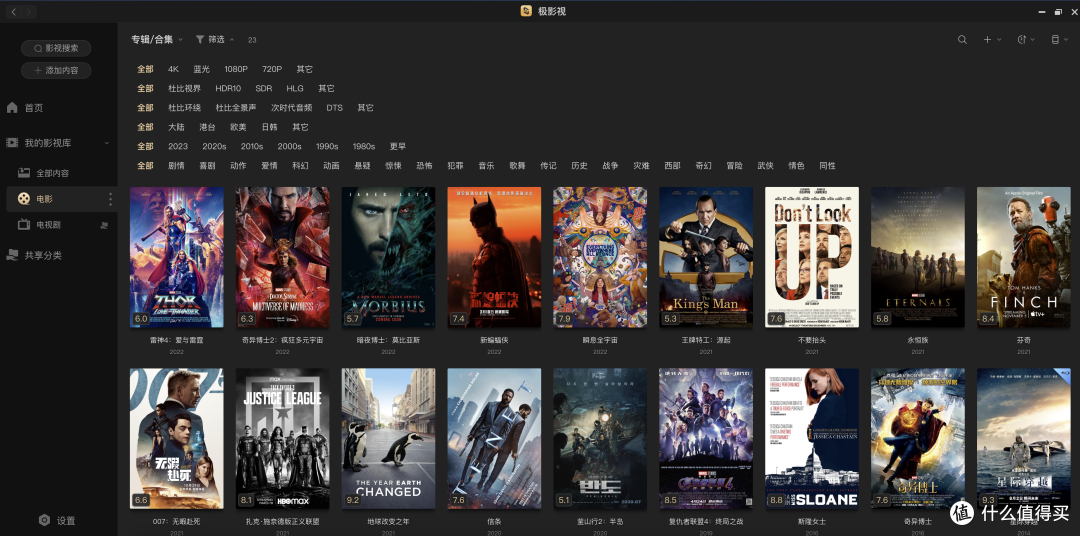Filter by 杜比全景声 audio
The height and width of the screenshot is (536, 1080).
pos(236,107)
